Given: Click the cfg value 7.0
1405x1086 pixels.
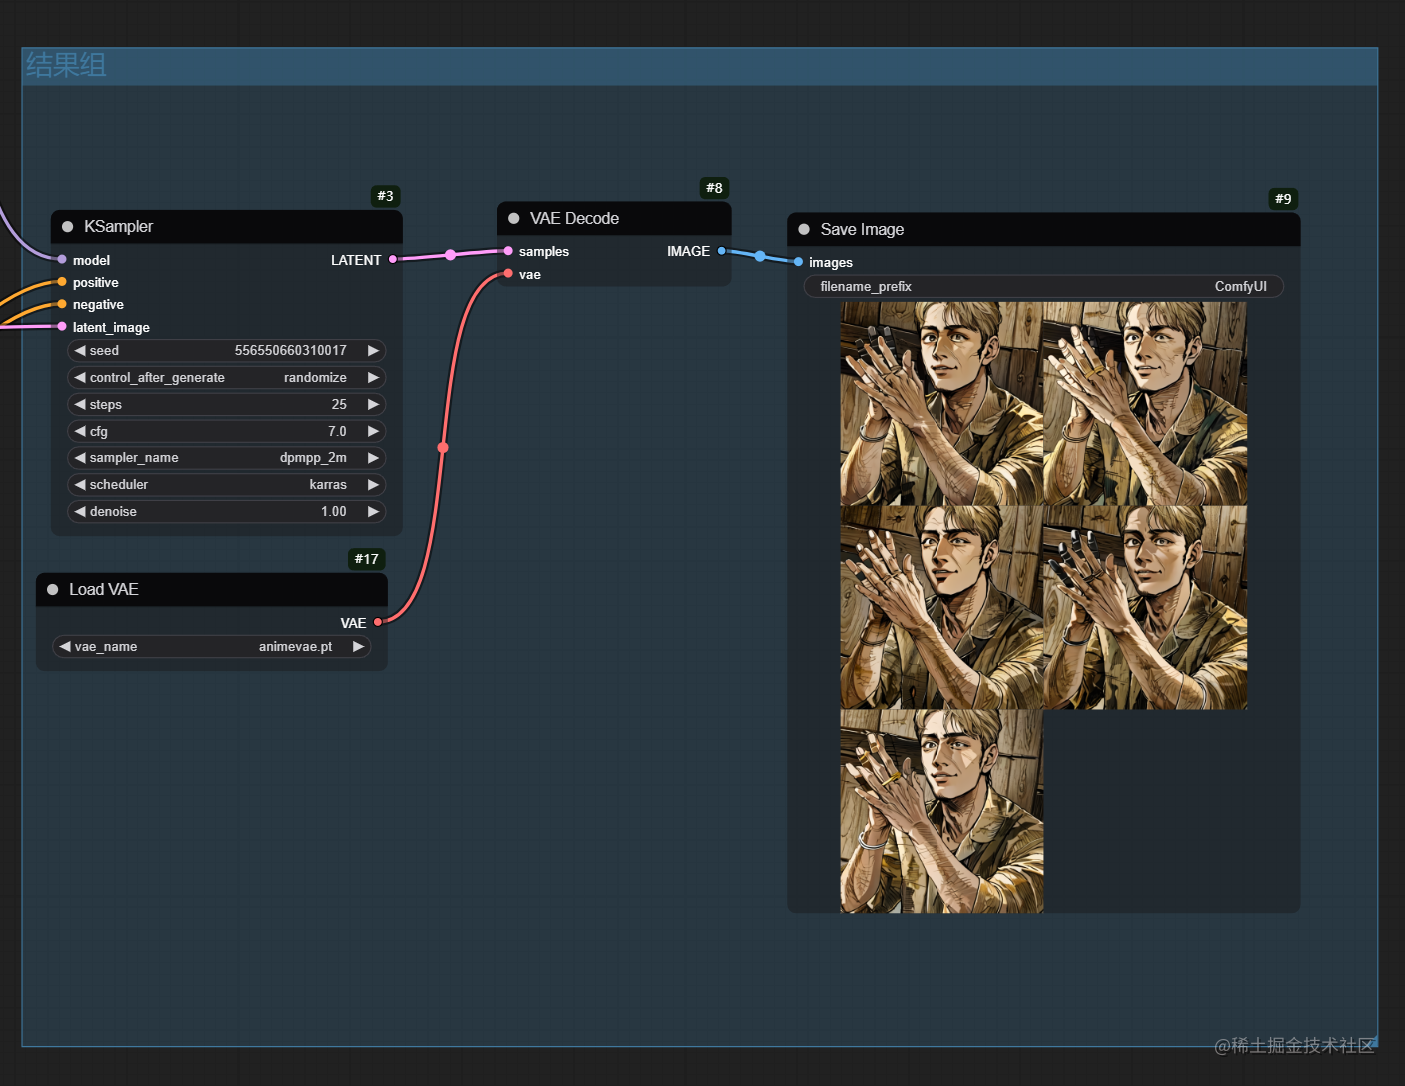Looking at the screenshot, I should tap(337, 432).
